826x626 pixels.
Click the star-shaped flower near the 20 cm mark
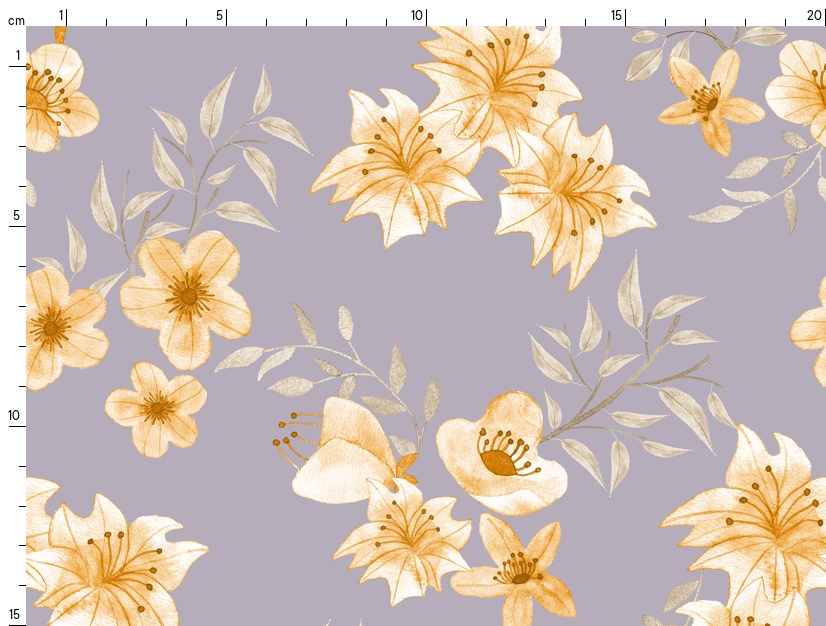coord(708,98)
